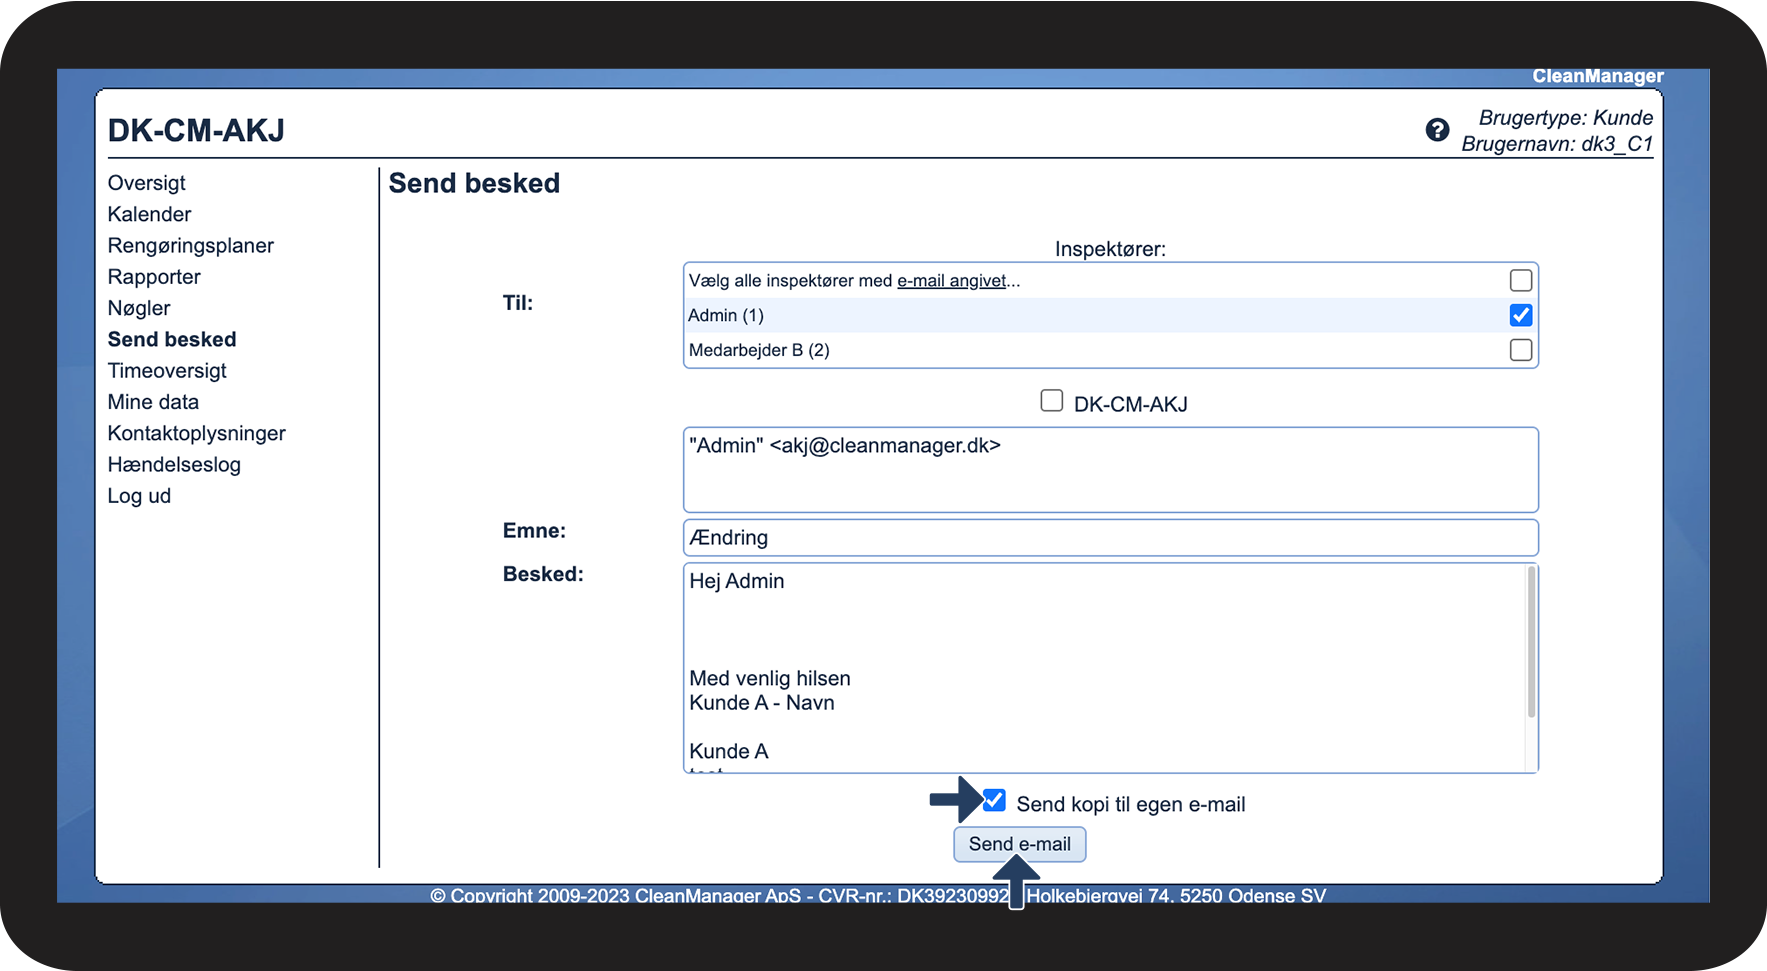This screenshot has width=1767, height=971.
Task: View the Hændelseslog page
Action: 174,465
